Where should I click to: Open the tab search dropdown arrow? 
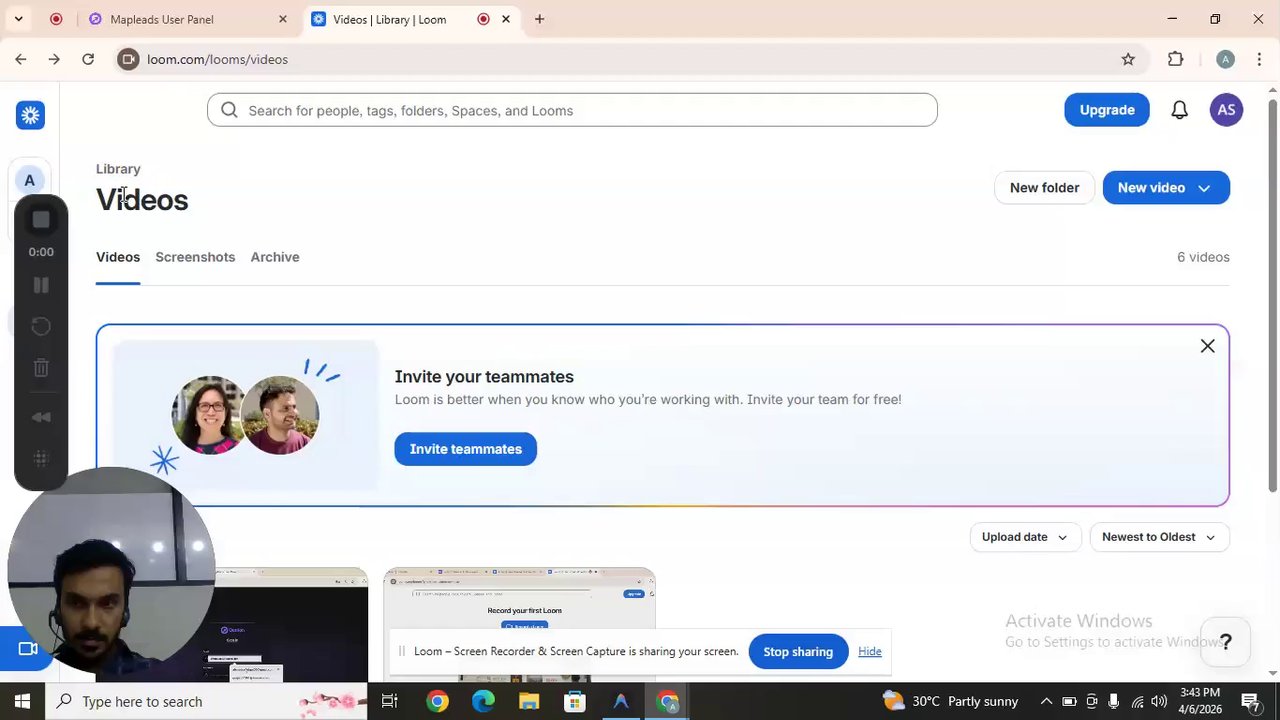pos(18,19)
